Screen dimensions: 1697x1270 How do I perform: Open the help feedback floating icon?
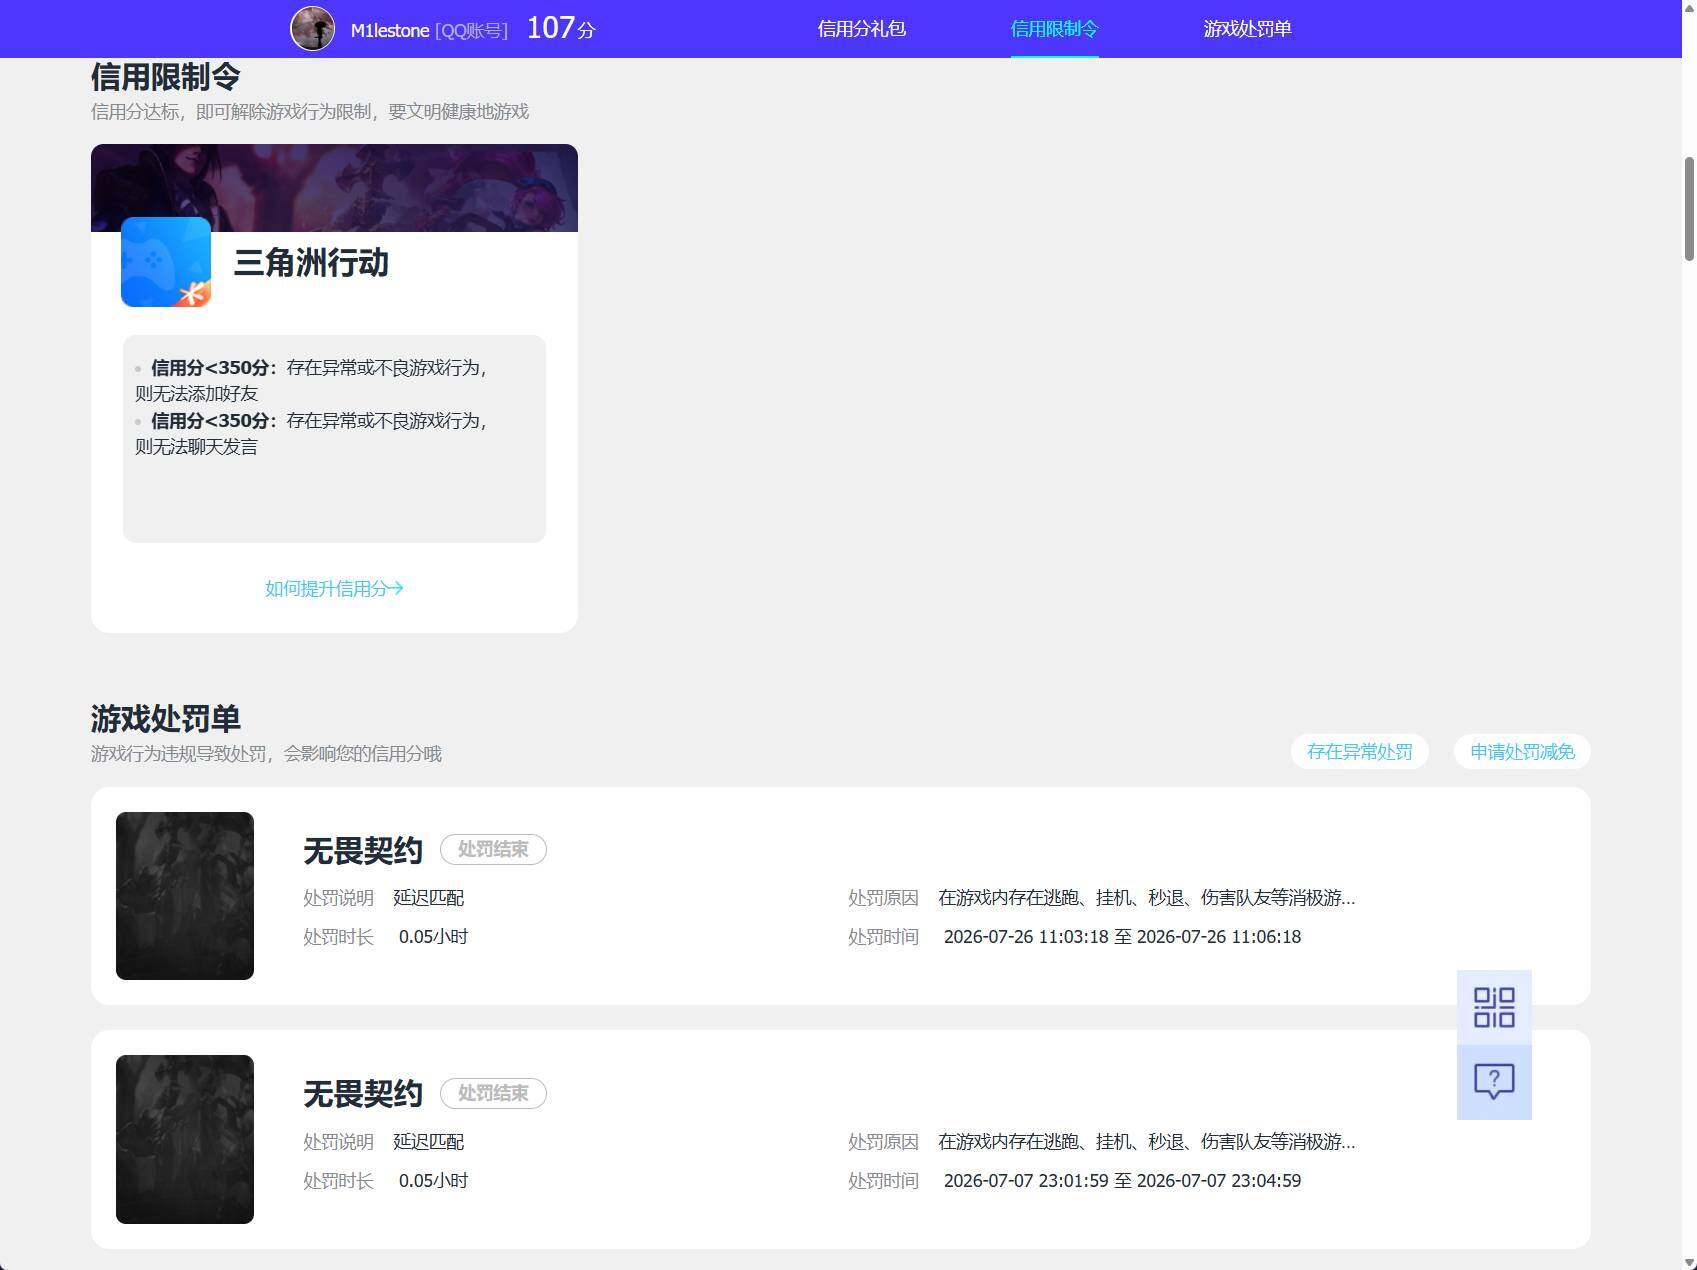pyautogui.click(x=1494, y=1082)
